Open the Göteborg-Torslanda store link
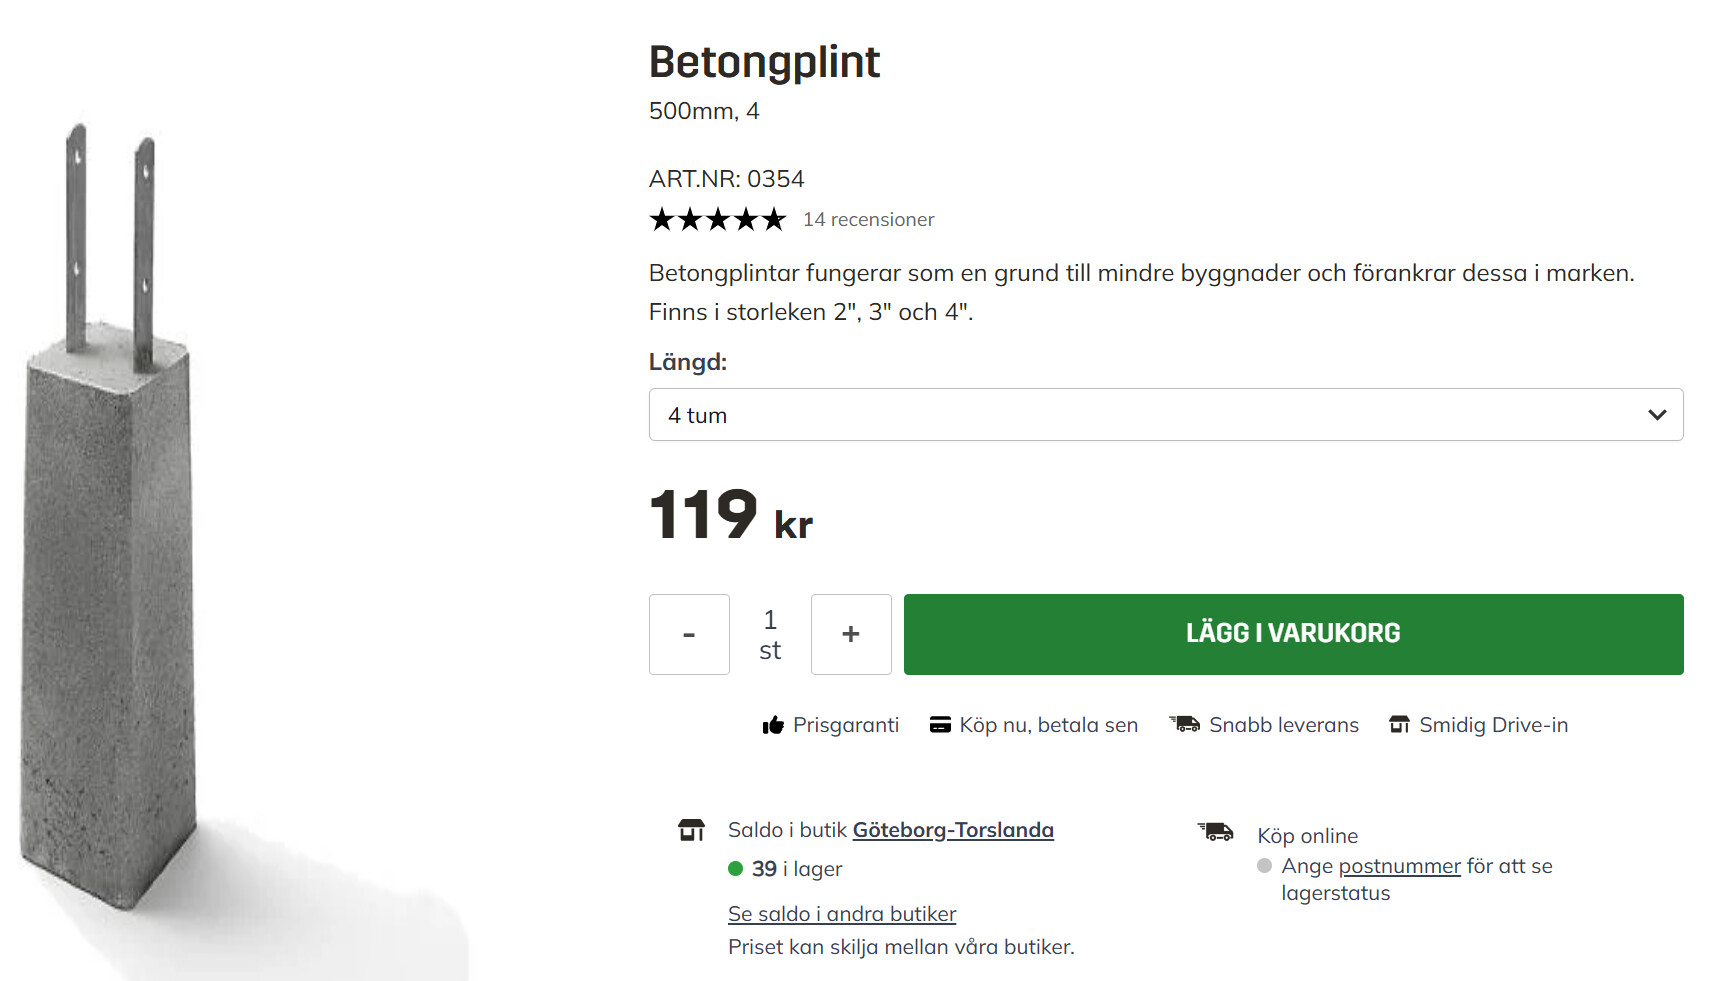1725x981 pixels. [x=953, y=830]
